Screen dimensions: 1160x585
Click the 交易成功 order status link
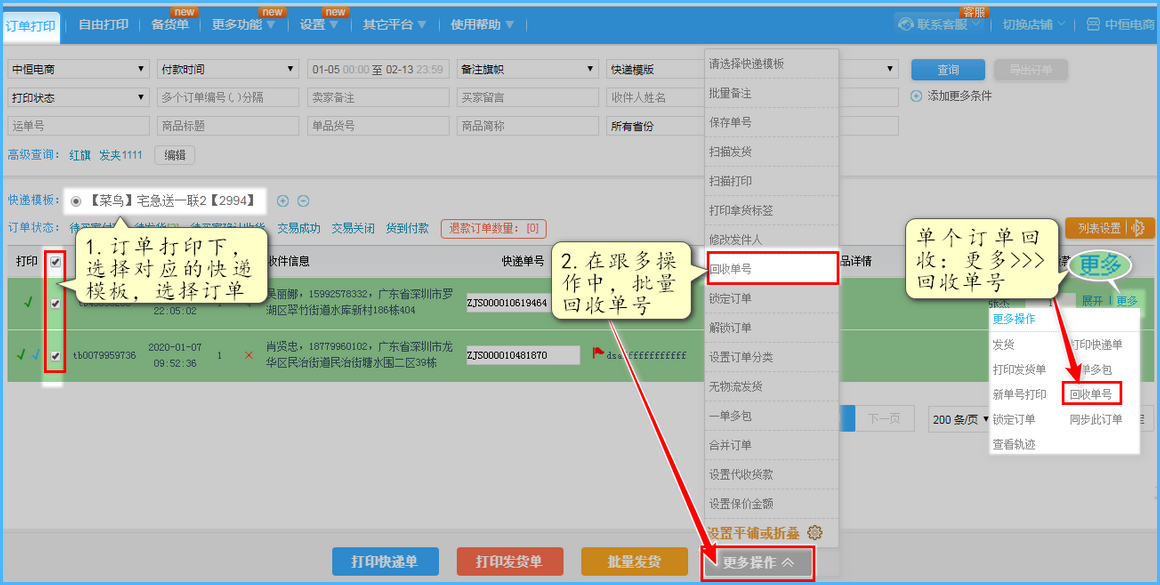(299, 228)
